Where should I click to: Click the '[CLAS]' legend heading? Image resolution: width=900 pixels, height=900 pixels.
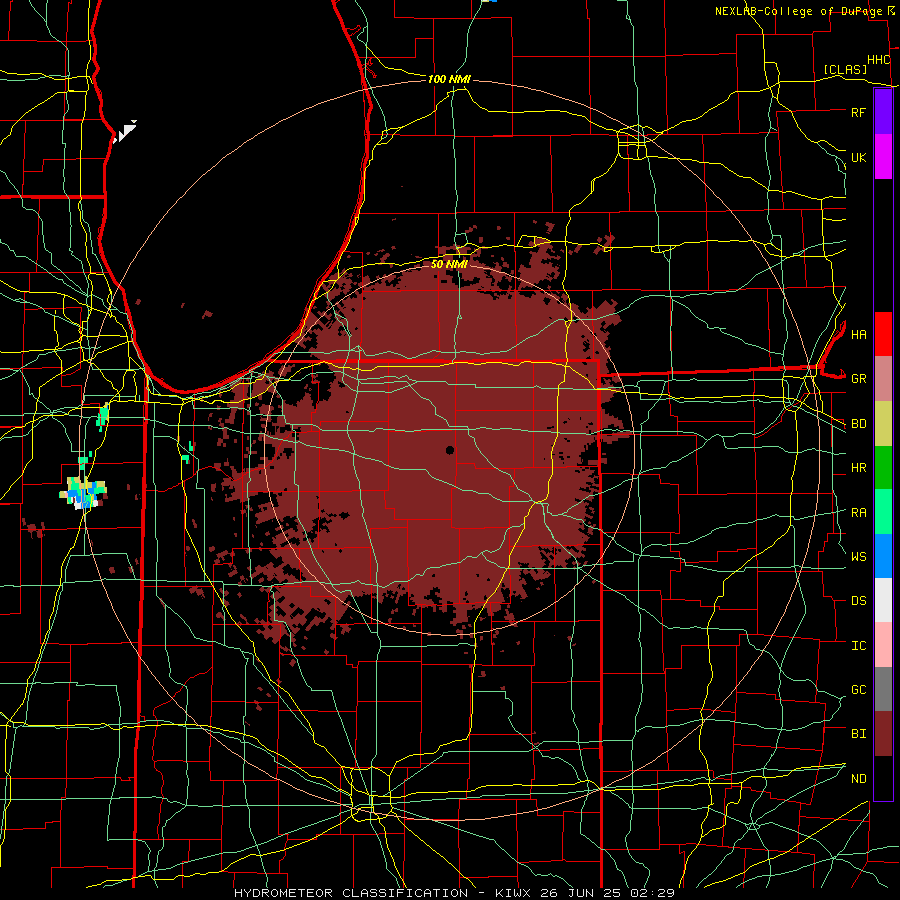[845, 69]
